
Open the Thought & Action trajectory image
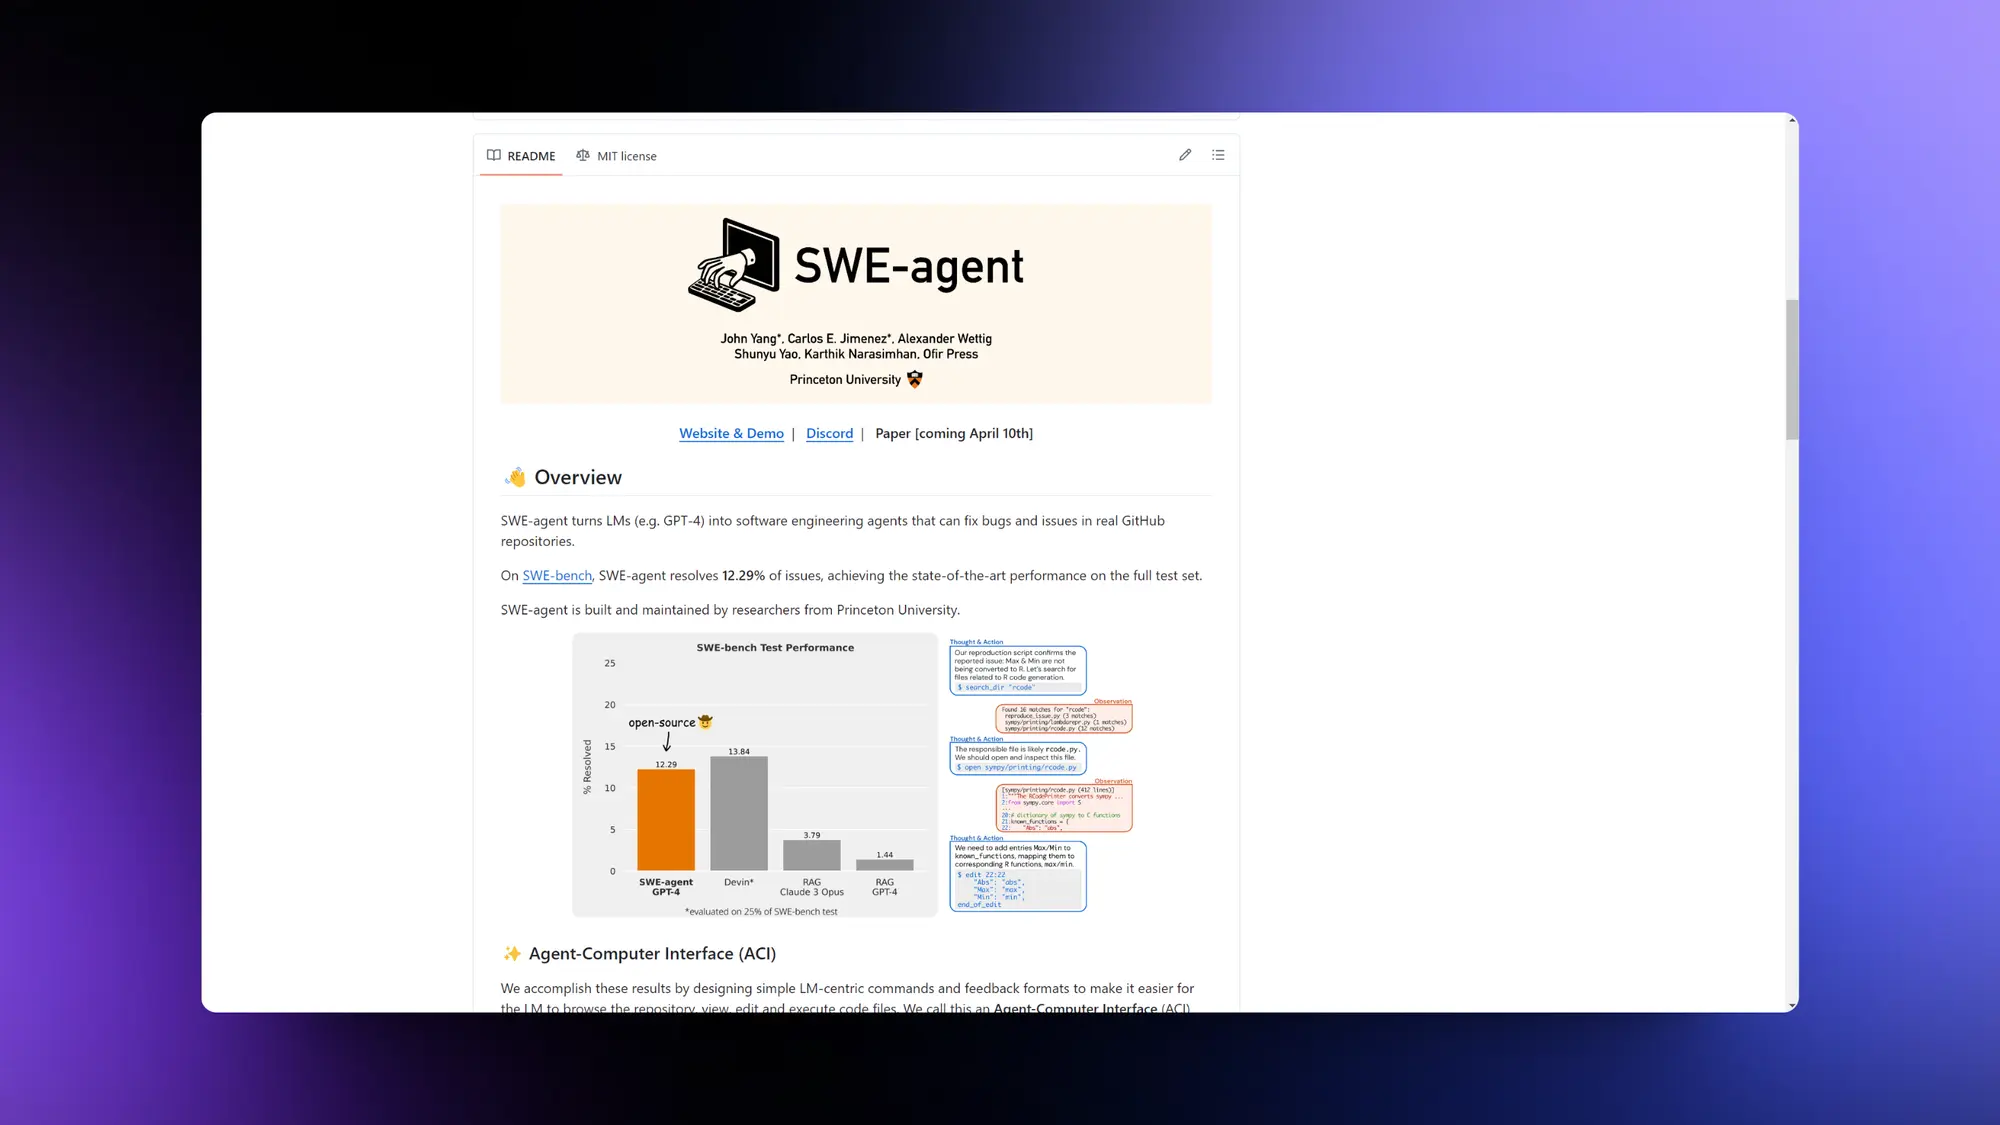point(1040,775)
